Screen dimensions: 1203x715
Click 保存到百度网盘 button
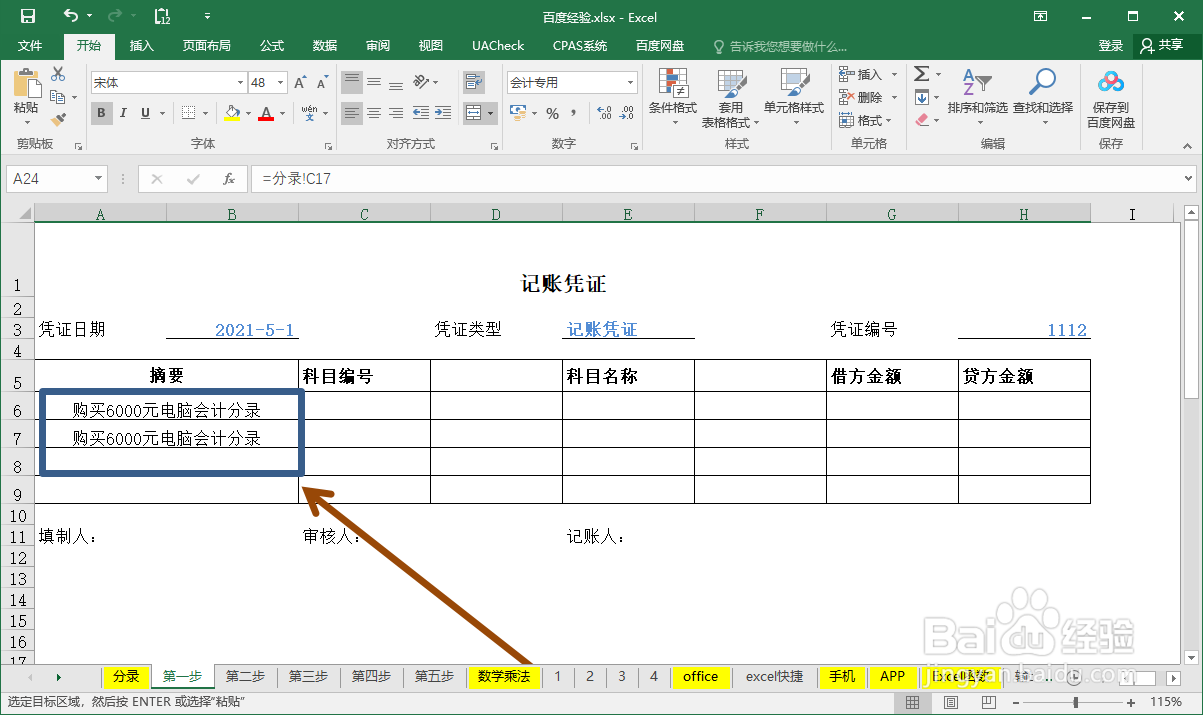point(1111,98)
